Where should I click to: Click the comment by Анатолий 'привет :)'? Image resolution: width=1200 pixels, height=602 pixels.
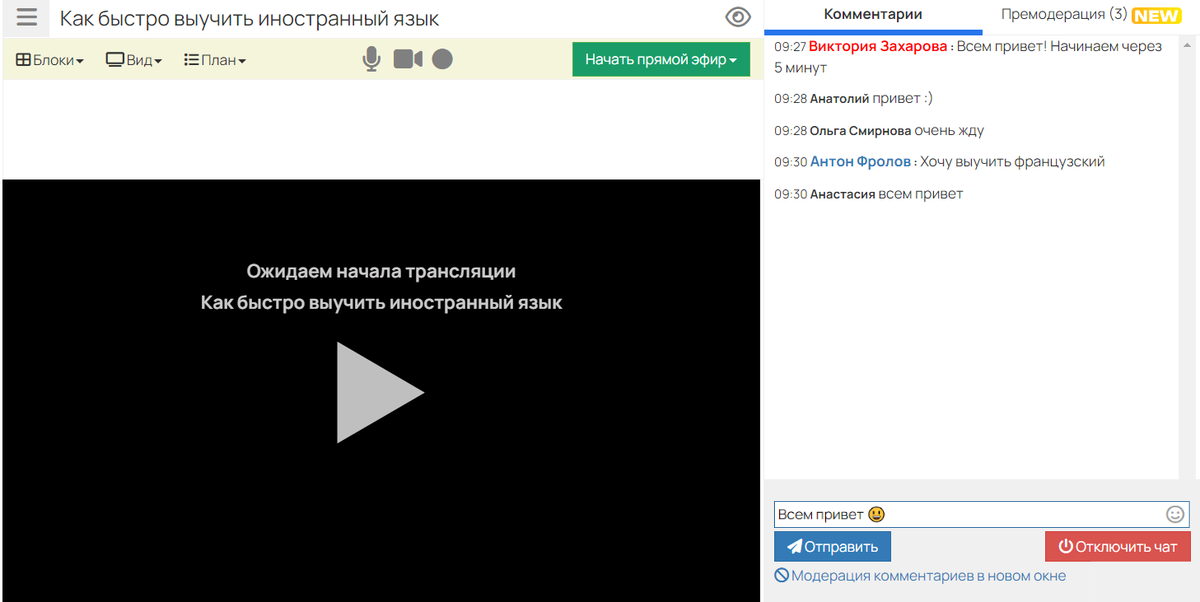[902, 98]
